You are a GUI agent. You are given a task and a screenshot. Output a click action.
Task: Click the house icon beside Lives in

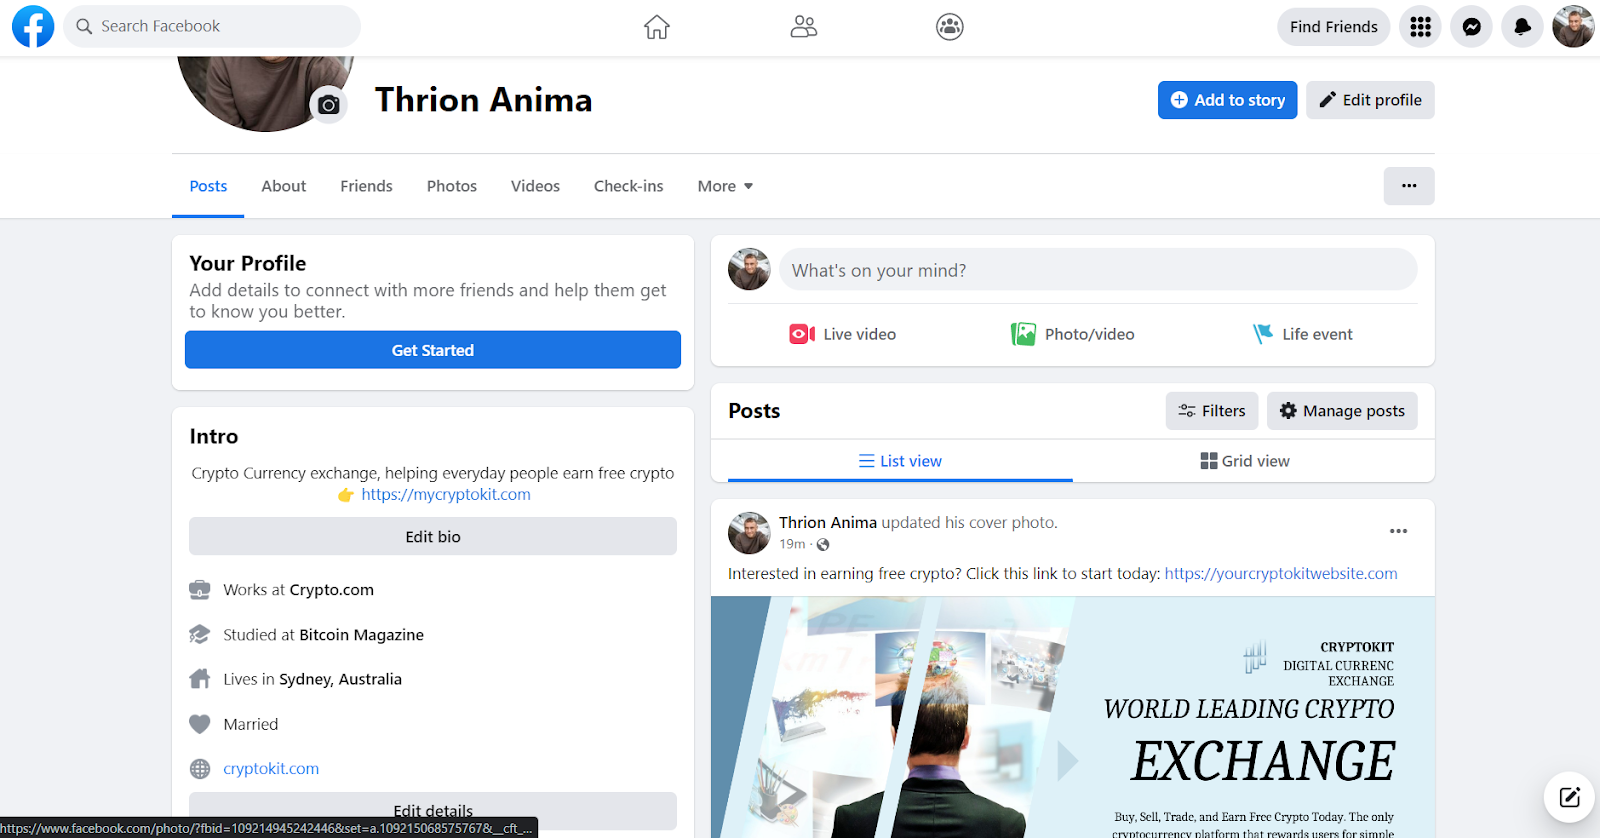tap(200, 679)
